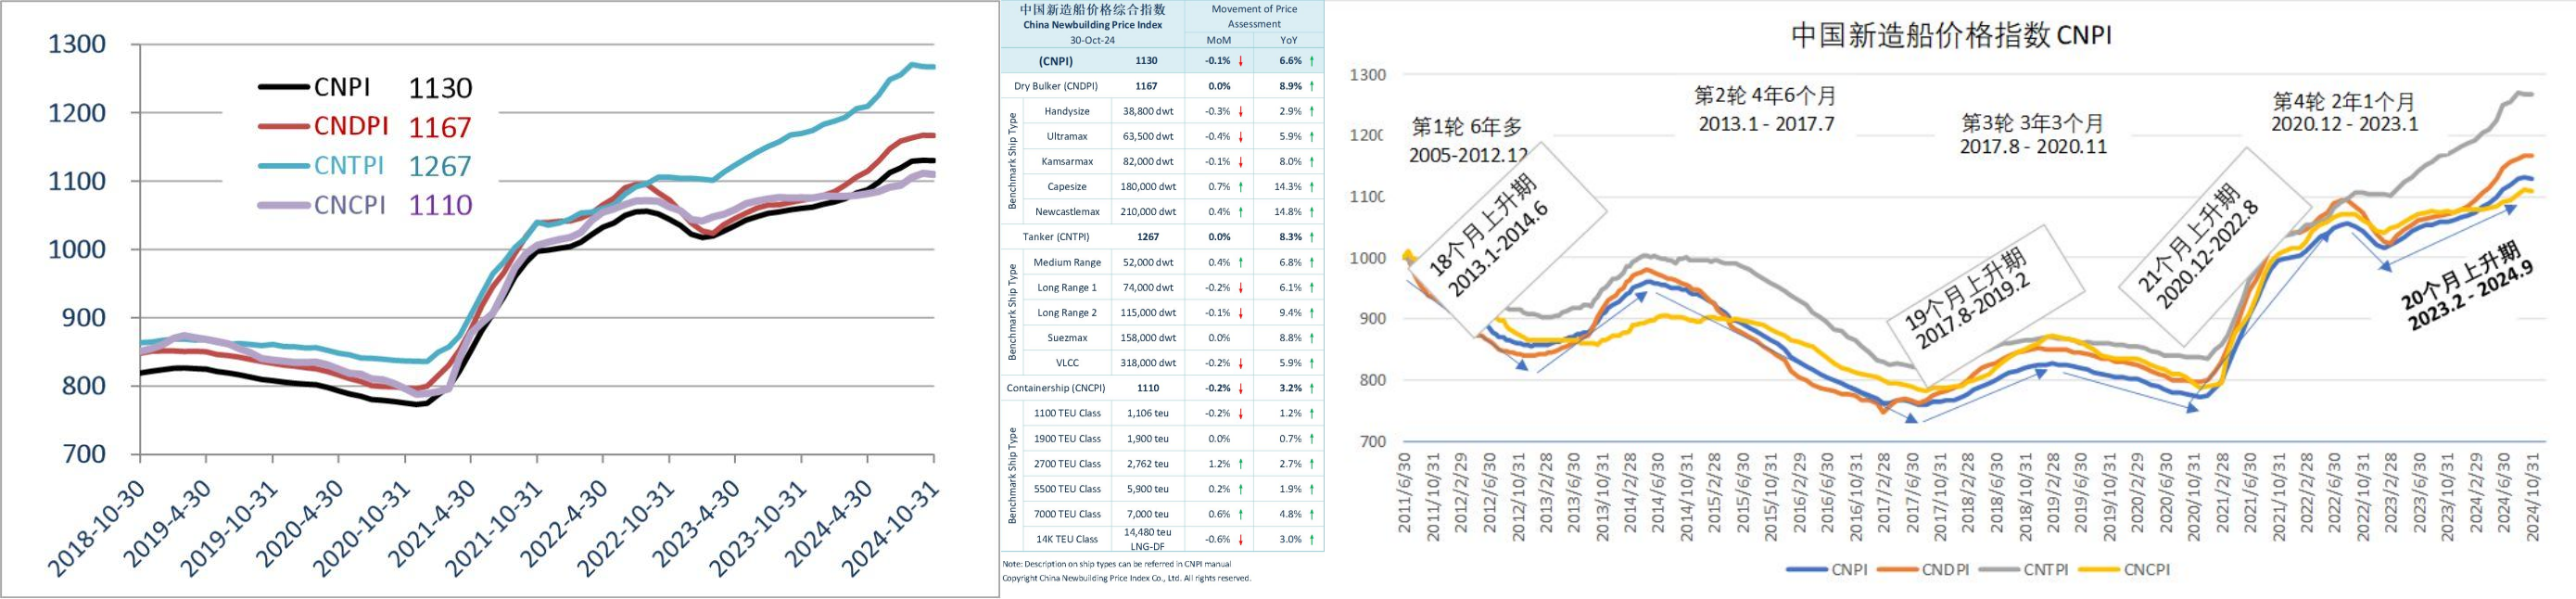Click the 'YoY' column header
Screen dimensions: 2576x599
(1288, 40)
